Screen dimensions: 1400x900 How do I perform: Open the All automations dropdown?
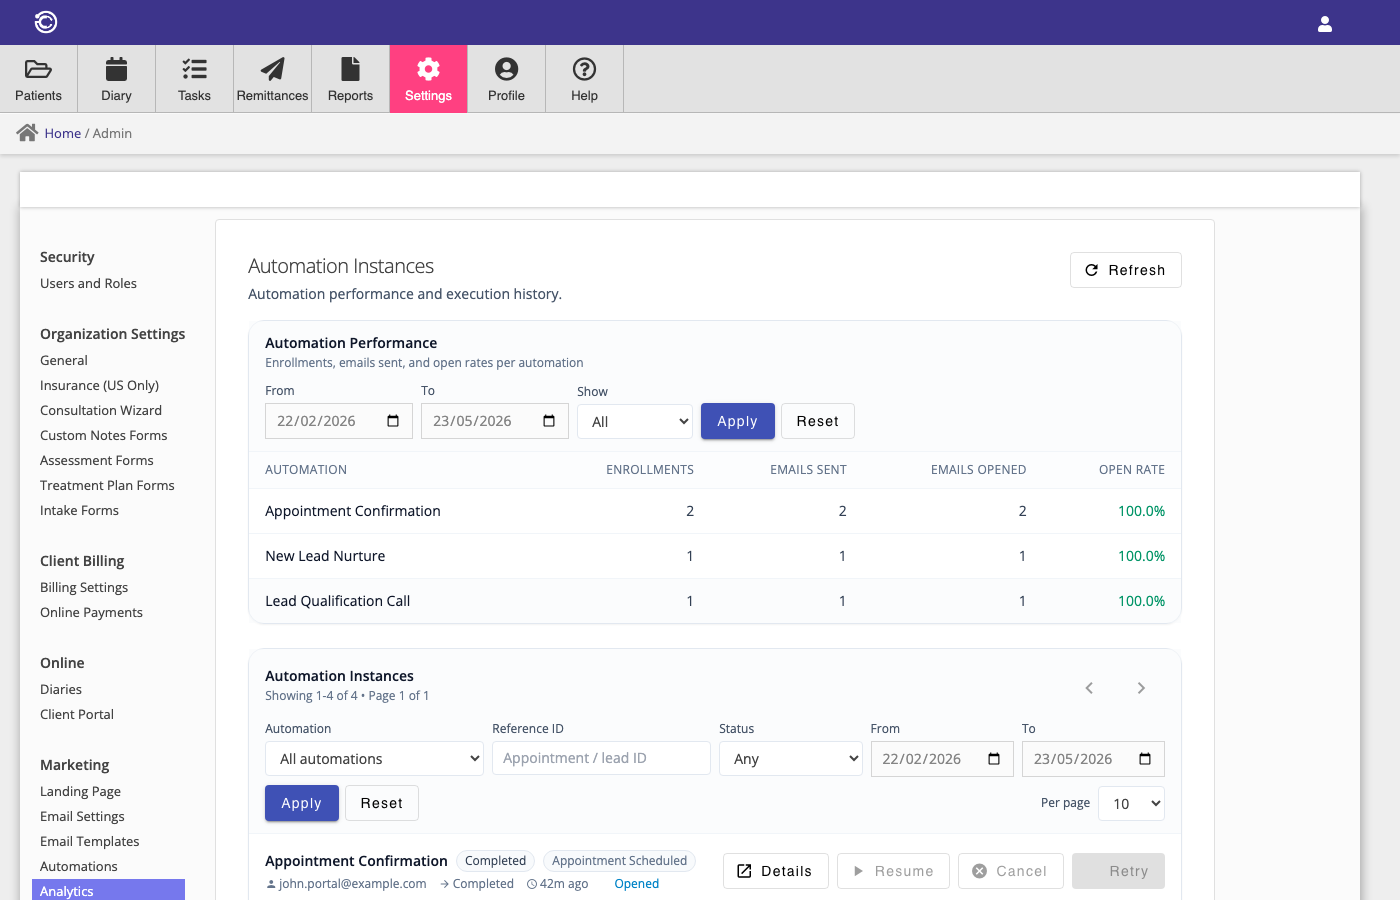click(x=375, y=759)
